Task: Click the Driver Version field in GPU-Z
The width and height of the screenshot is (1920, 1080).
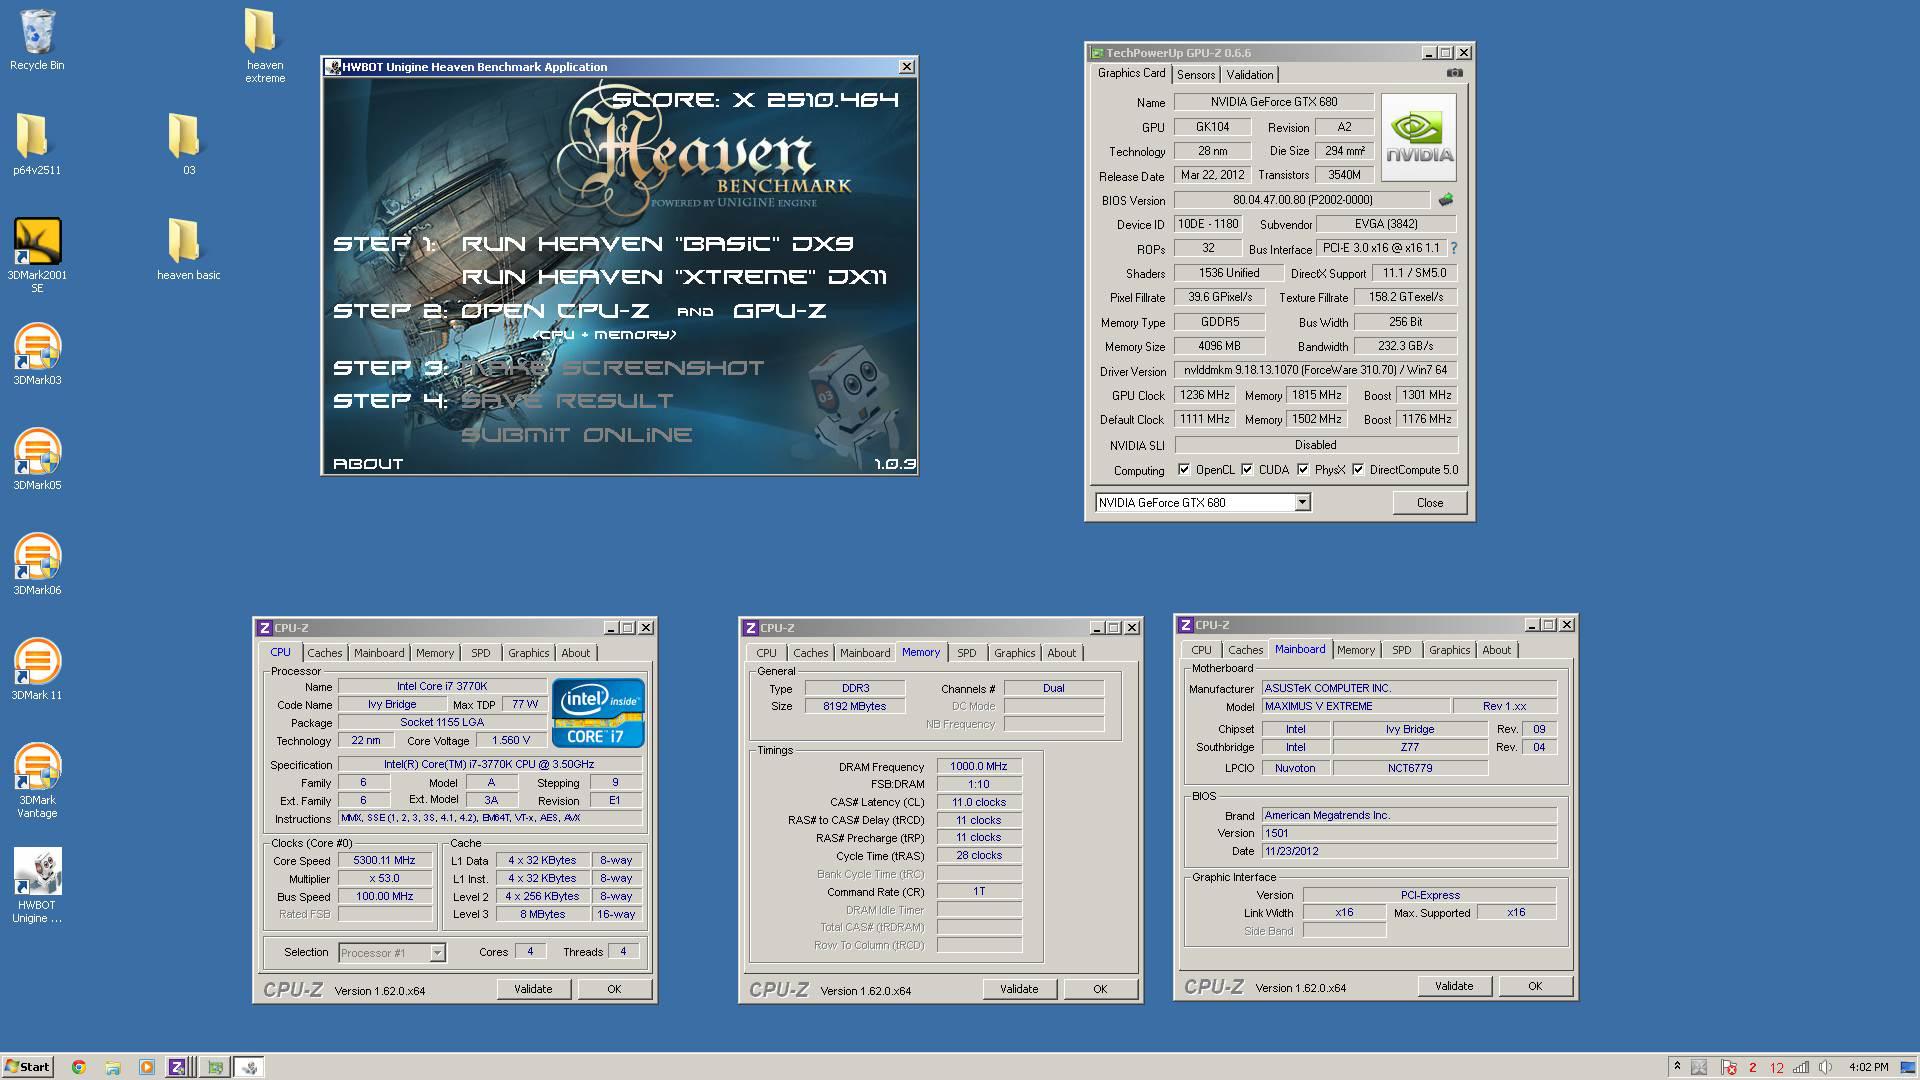Action: [x=1315, y=370]
